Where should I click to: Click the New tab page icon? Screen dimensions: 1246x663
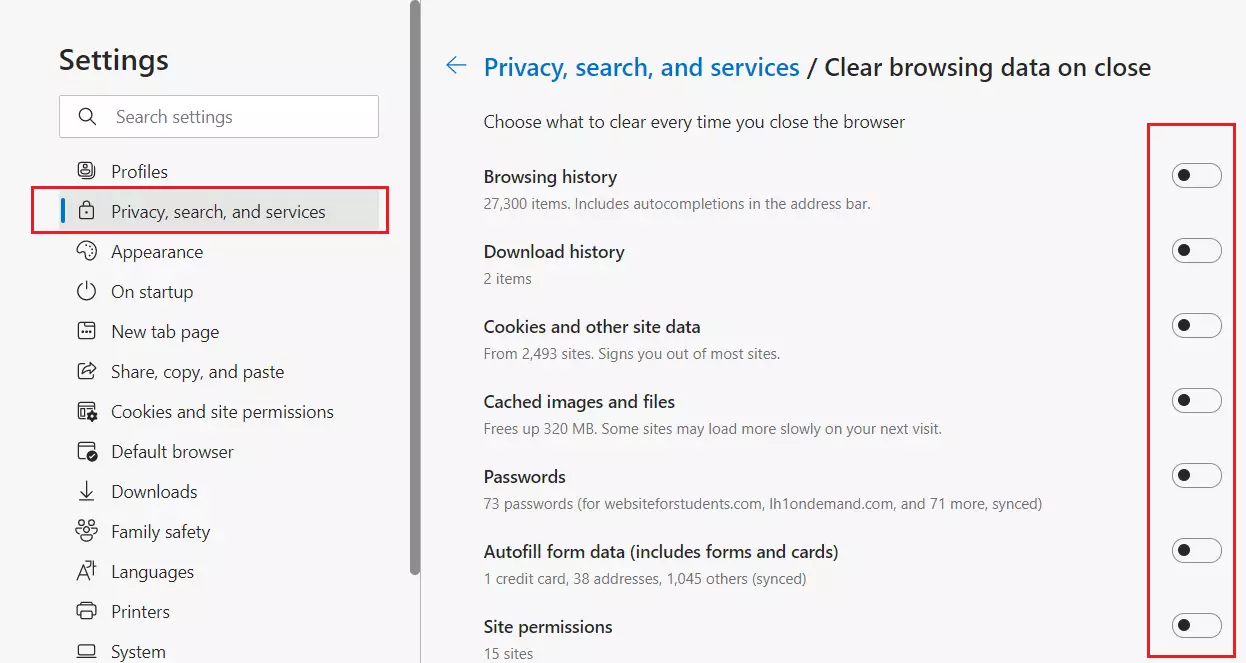click(x=87, y=331)
